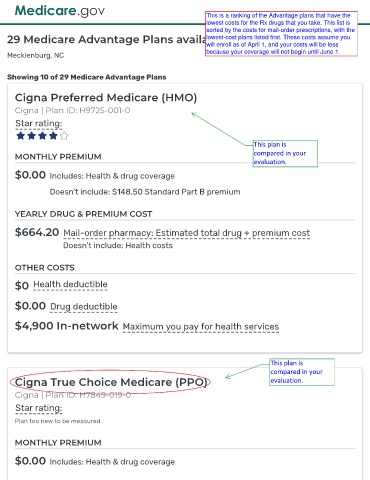Show the Health deductible definition
This screenshot has width=370, height=480.
click(70, 285)
